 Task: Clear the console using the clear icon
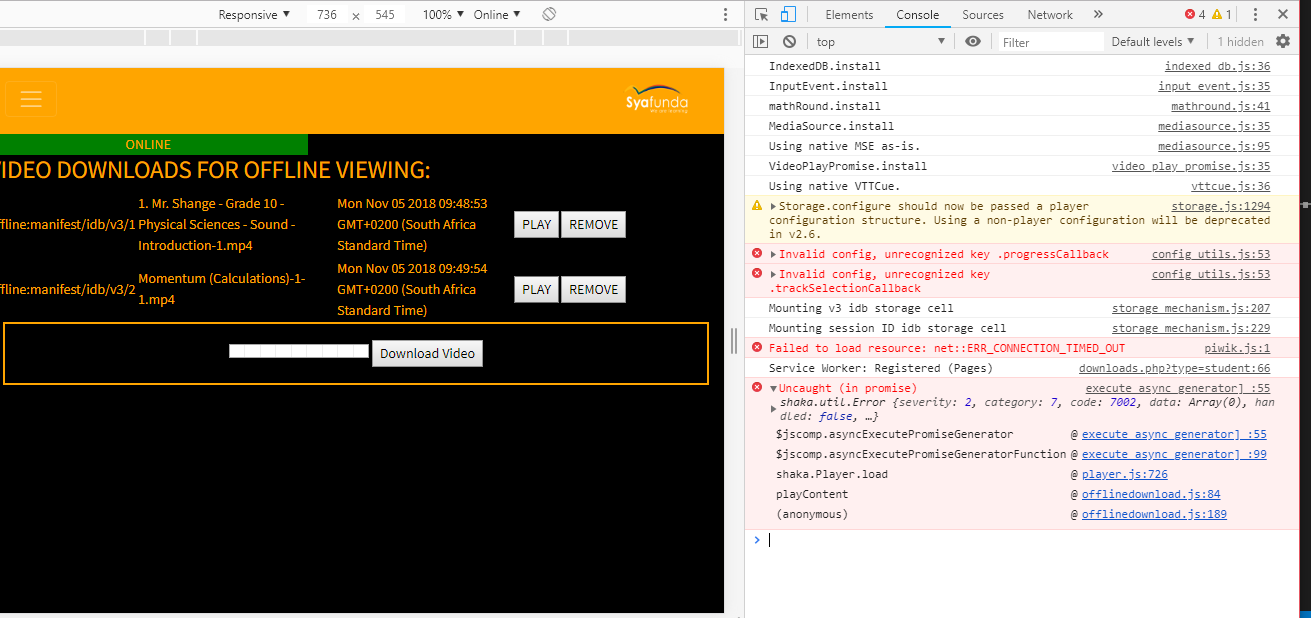789,41
